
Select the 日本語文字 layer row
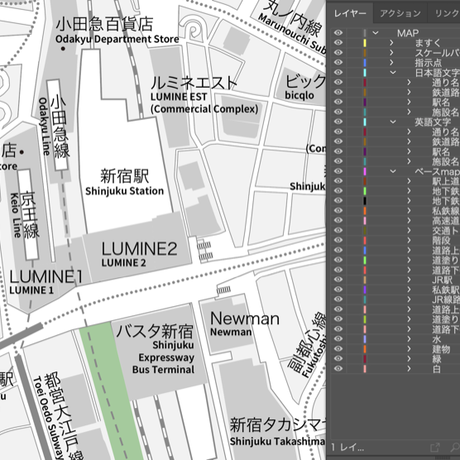[x=394, y=72]
